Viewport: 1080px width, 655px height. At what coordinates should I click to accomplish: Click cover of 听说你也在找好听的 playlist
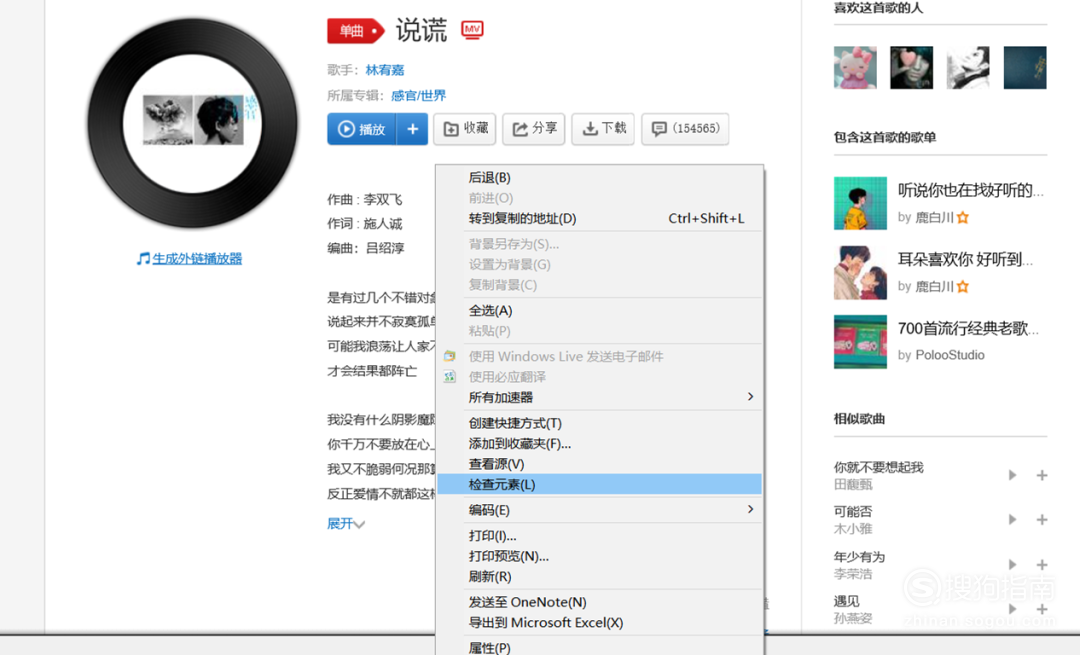point(860,203)
